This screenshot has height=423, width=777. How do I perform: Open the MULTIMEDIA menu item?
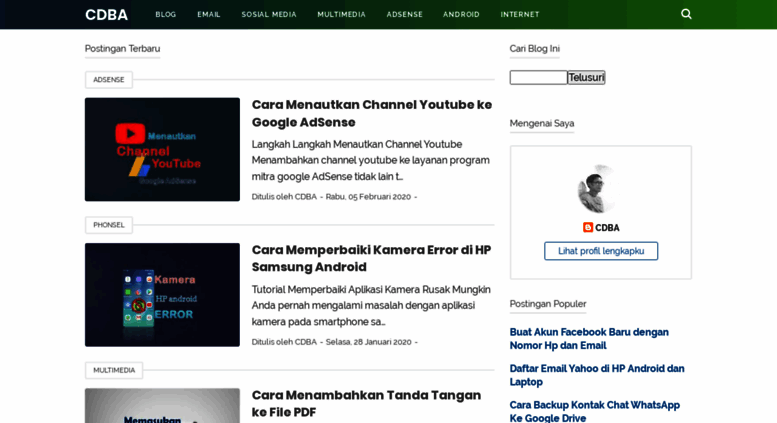point(341,14)
